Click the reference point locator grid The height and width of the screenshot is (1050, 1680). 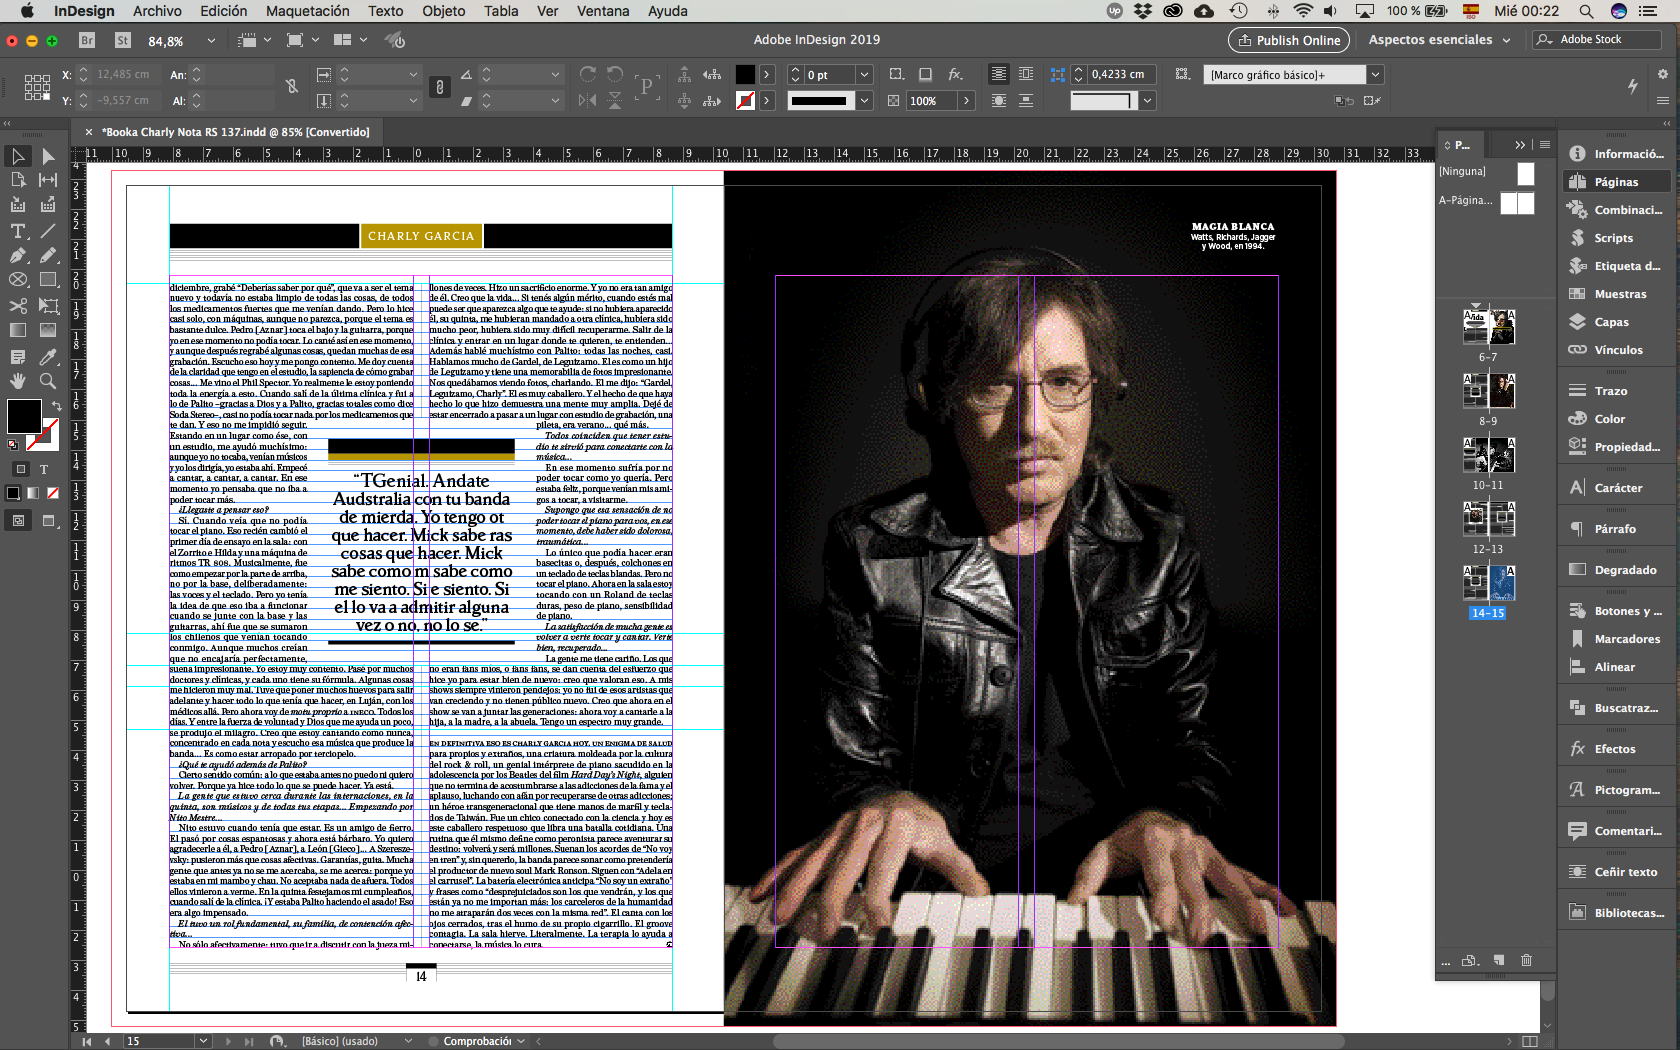coord(37,87)
